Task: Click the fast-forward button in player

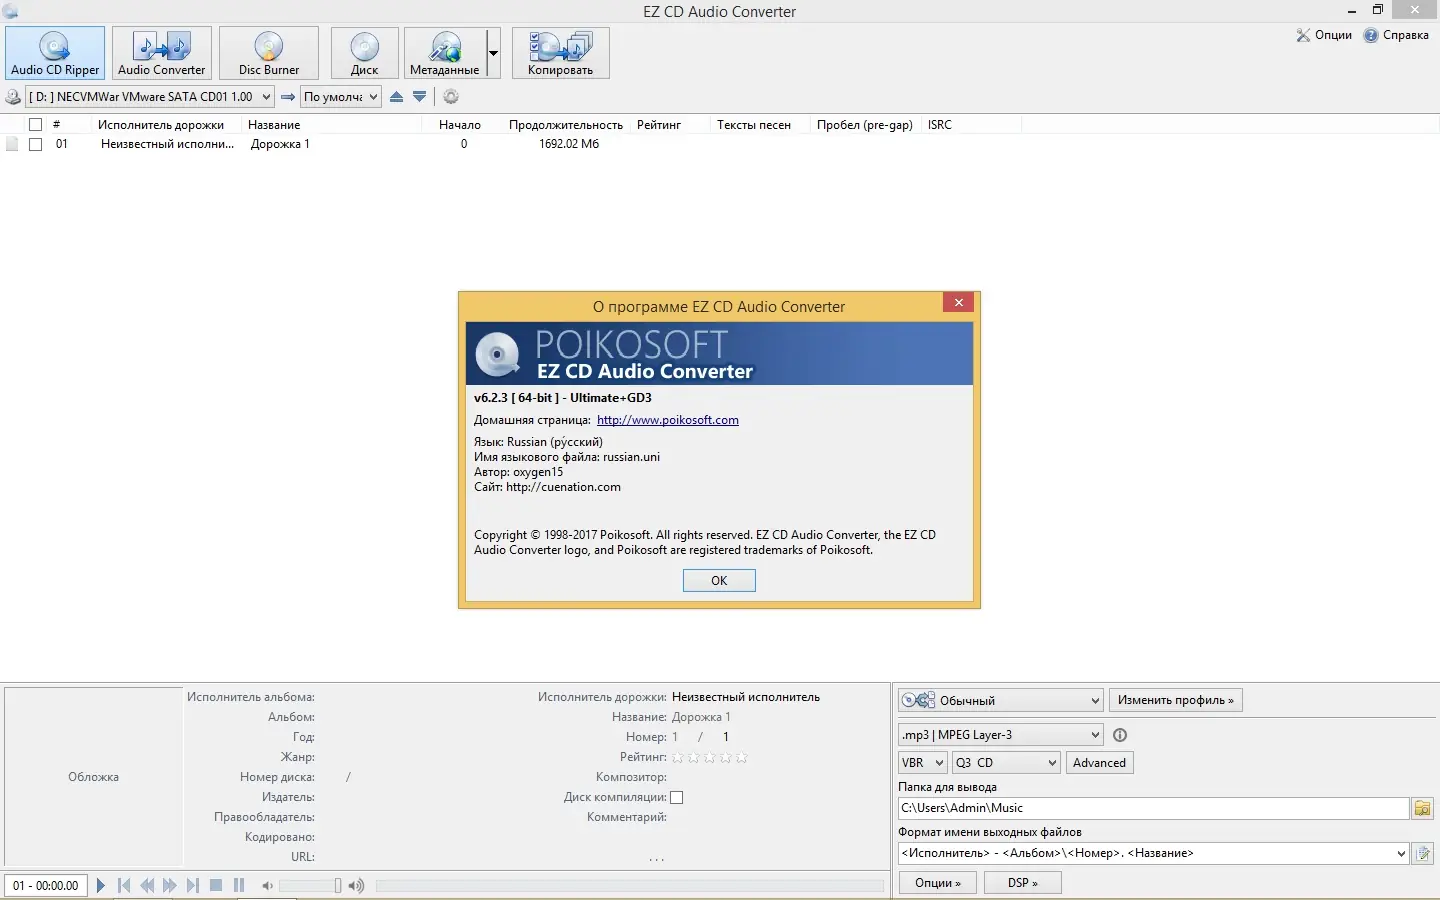Action: coord(170,885)
